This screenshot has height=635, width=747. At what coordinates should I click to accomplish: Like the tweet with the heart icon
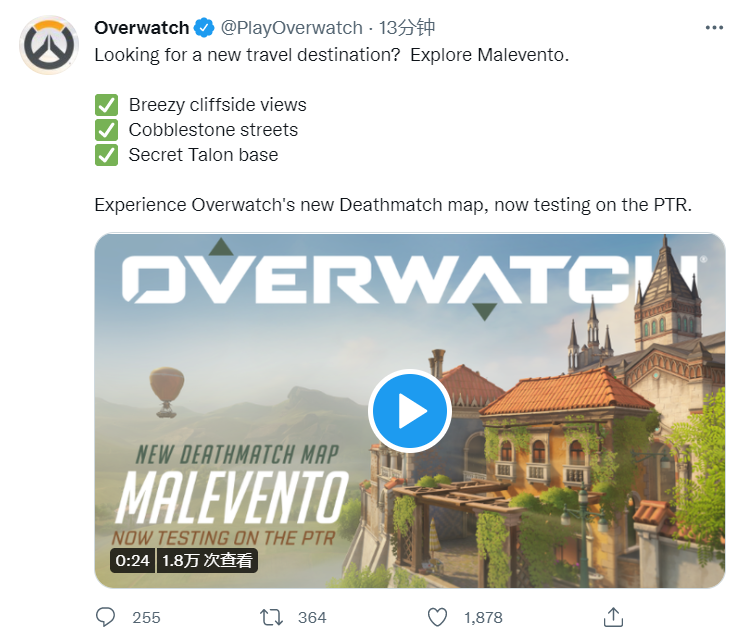pyautogui.click(x=437, y=617)
